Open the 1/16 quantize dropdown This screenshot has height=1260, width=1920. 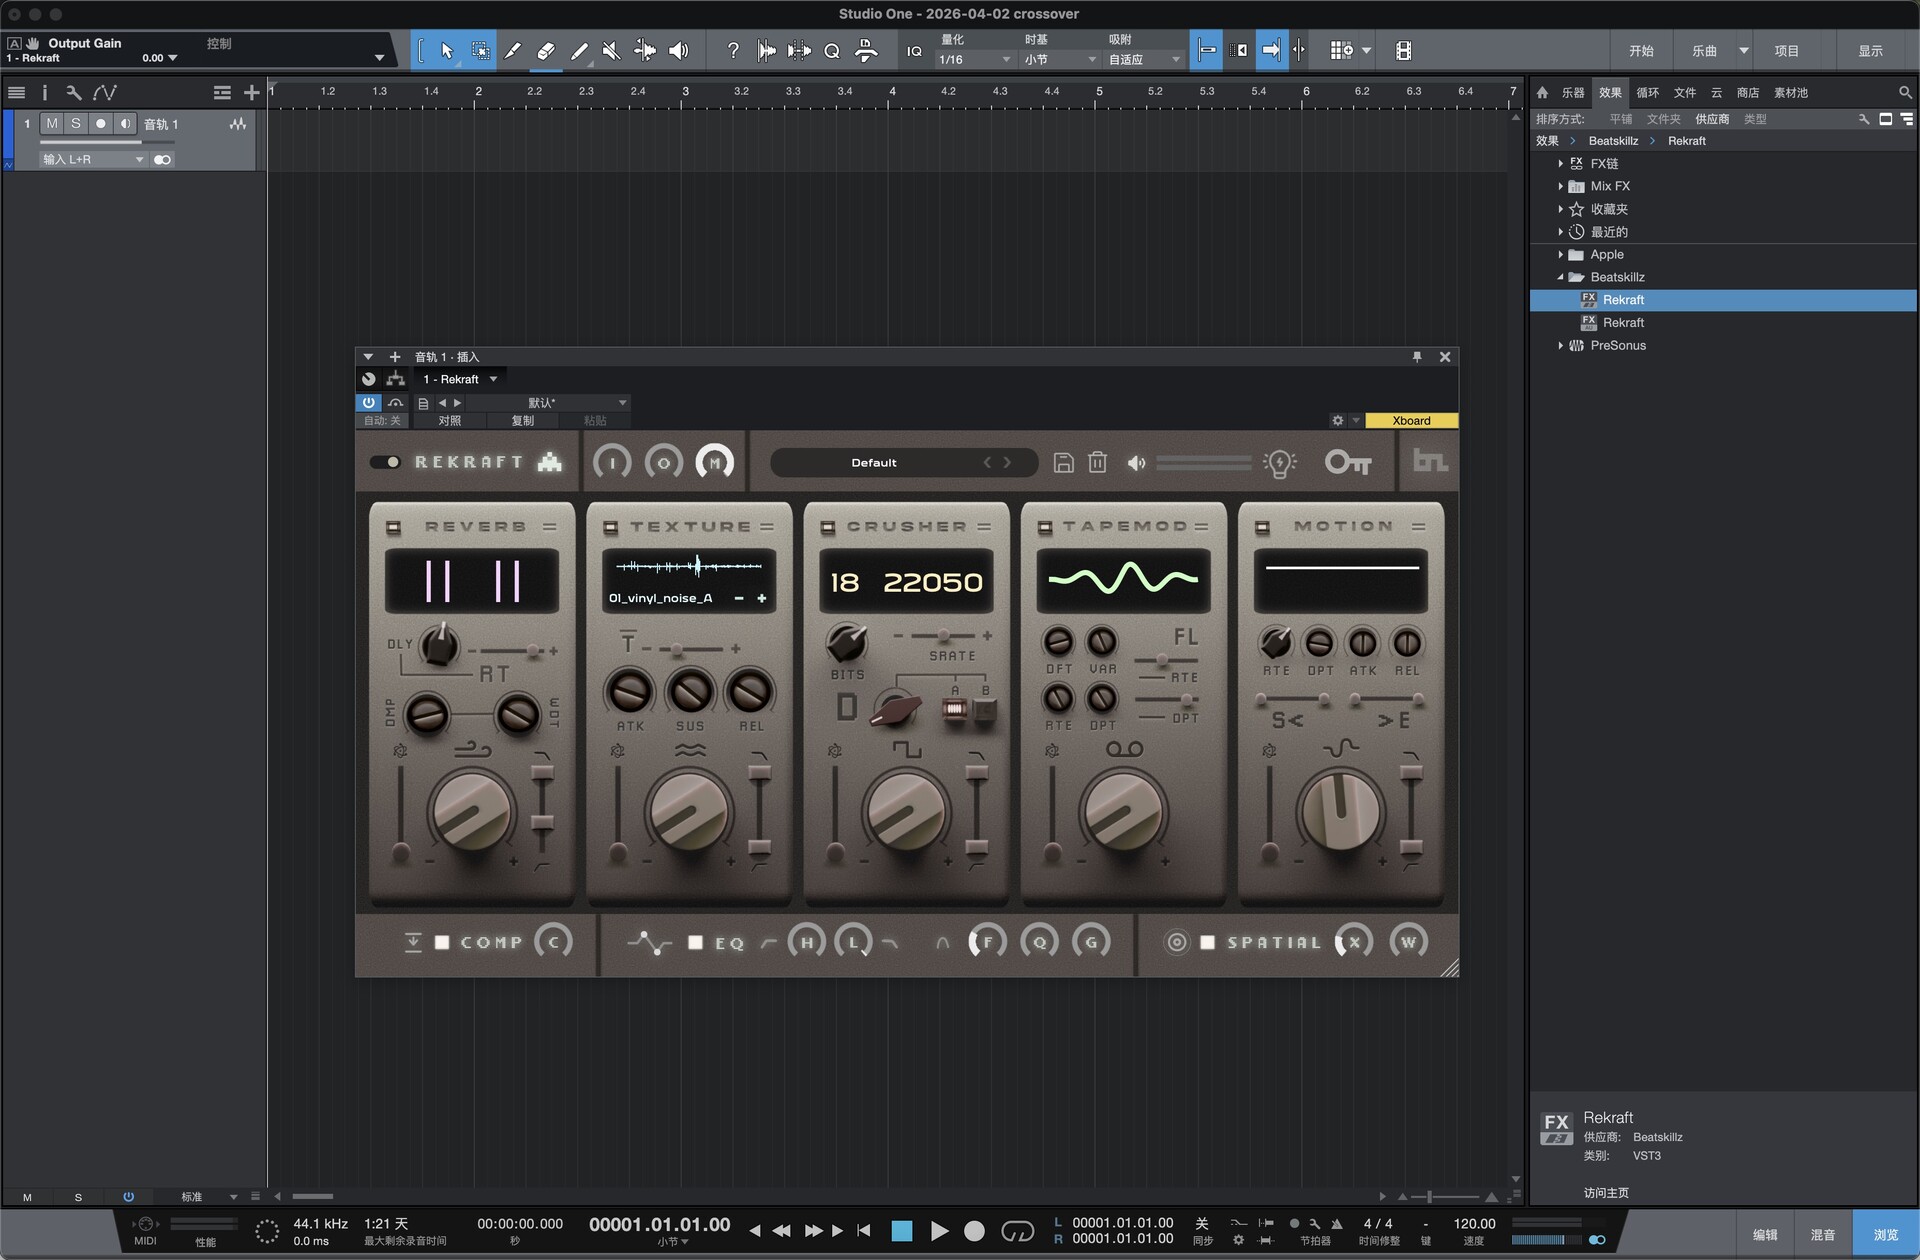(975, 60)
